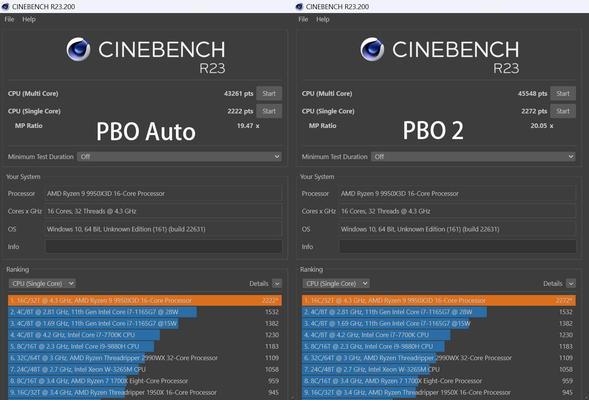The height and width of the screenshot is (400, 589).
Task: Select Threadripper 1950X row in right ranking
Action: pyautogui.click(x=439, y=392)
